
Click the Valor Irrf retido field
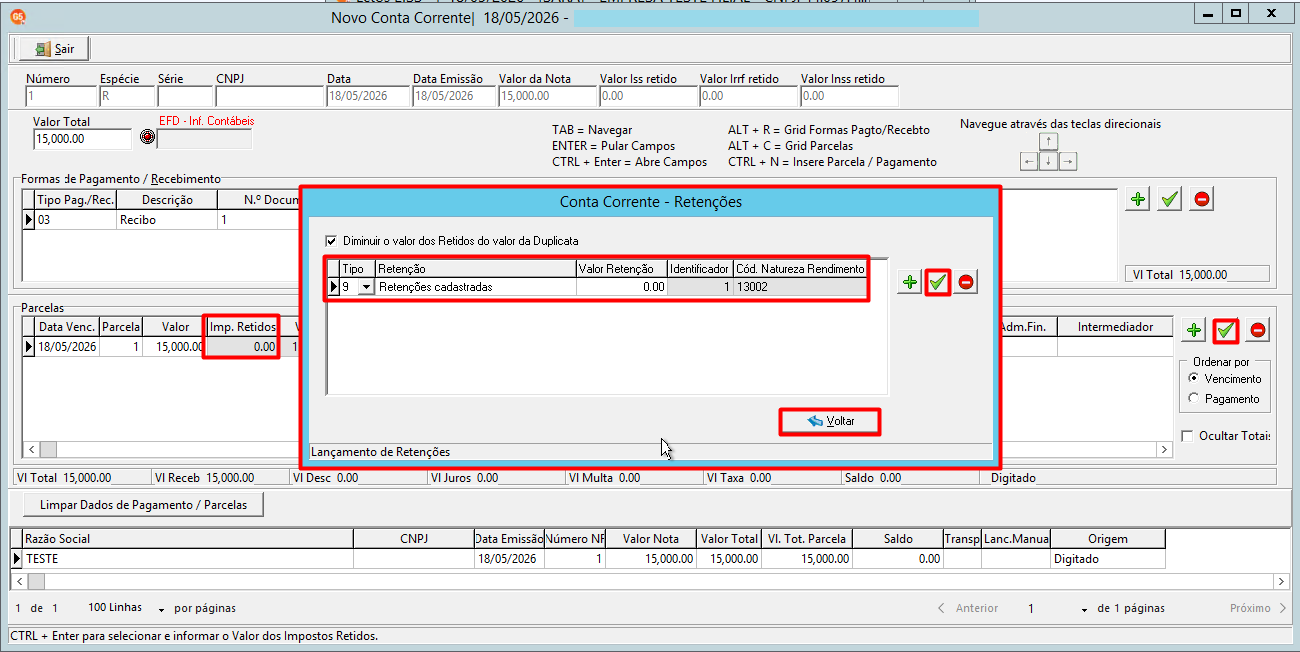748,96
